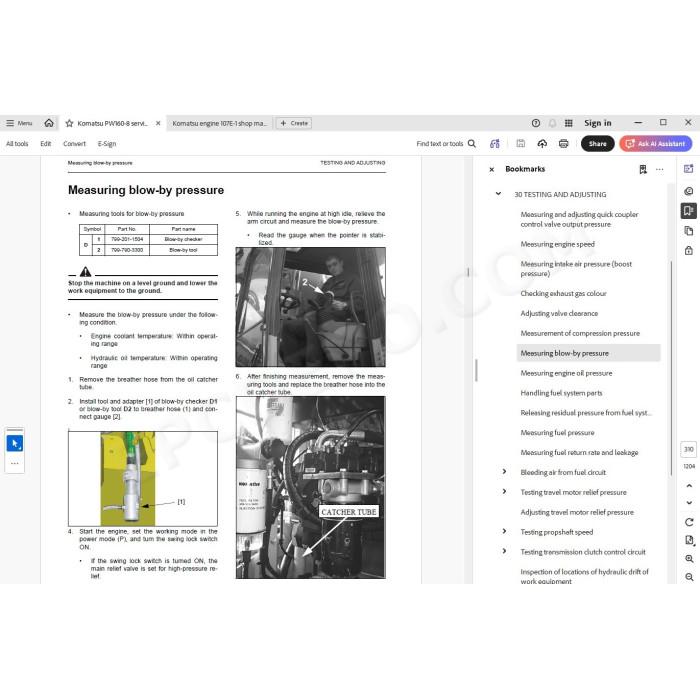The image size is (700, 700).
Task: Open bookmark Measuring fuel return rate and leakage
Action: tap(579, 453)
